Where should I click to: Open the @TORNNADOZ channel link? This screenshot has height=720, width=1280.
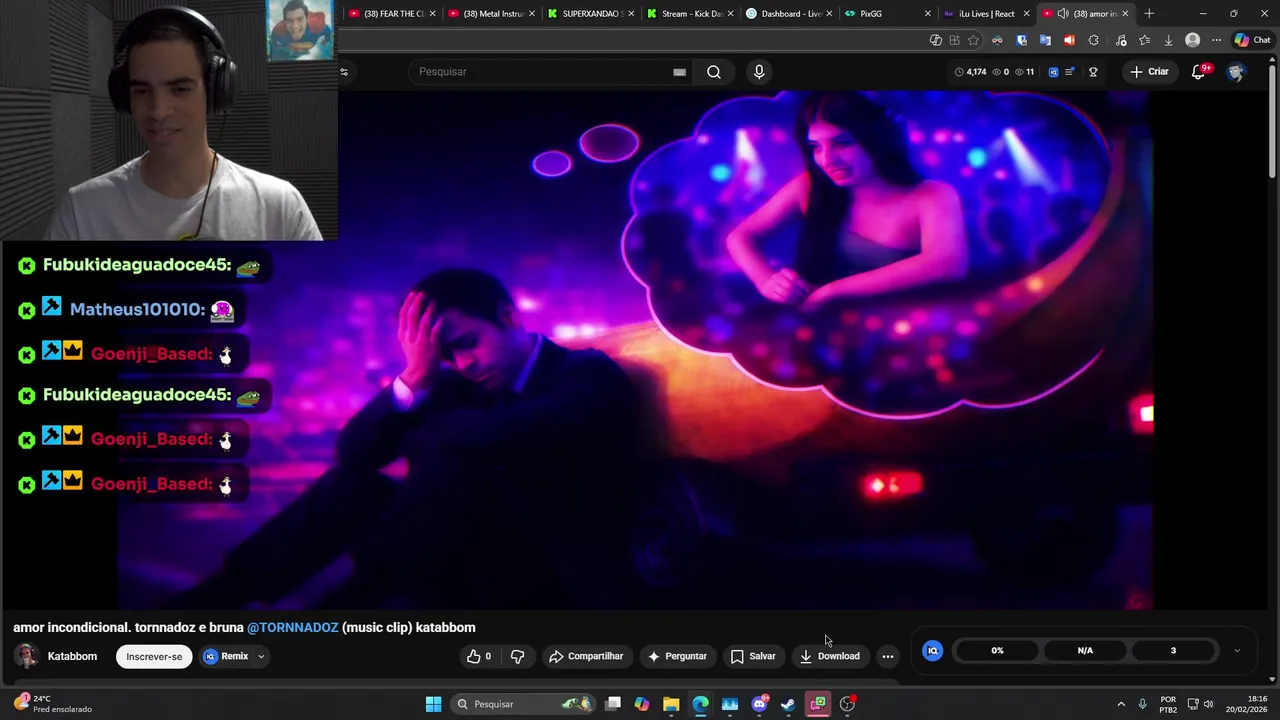pos(293,627)
